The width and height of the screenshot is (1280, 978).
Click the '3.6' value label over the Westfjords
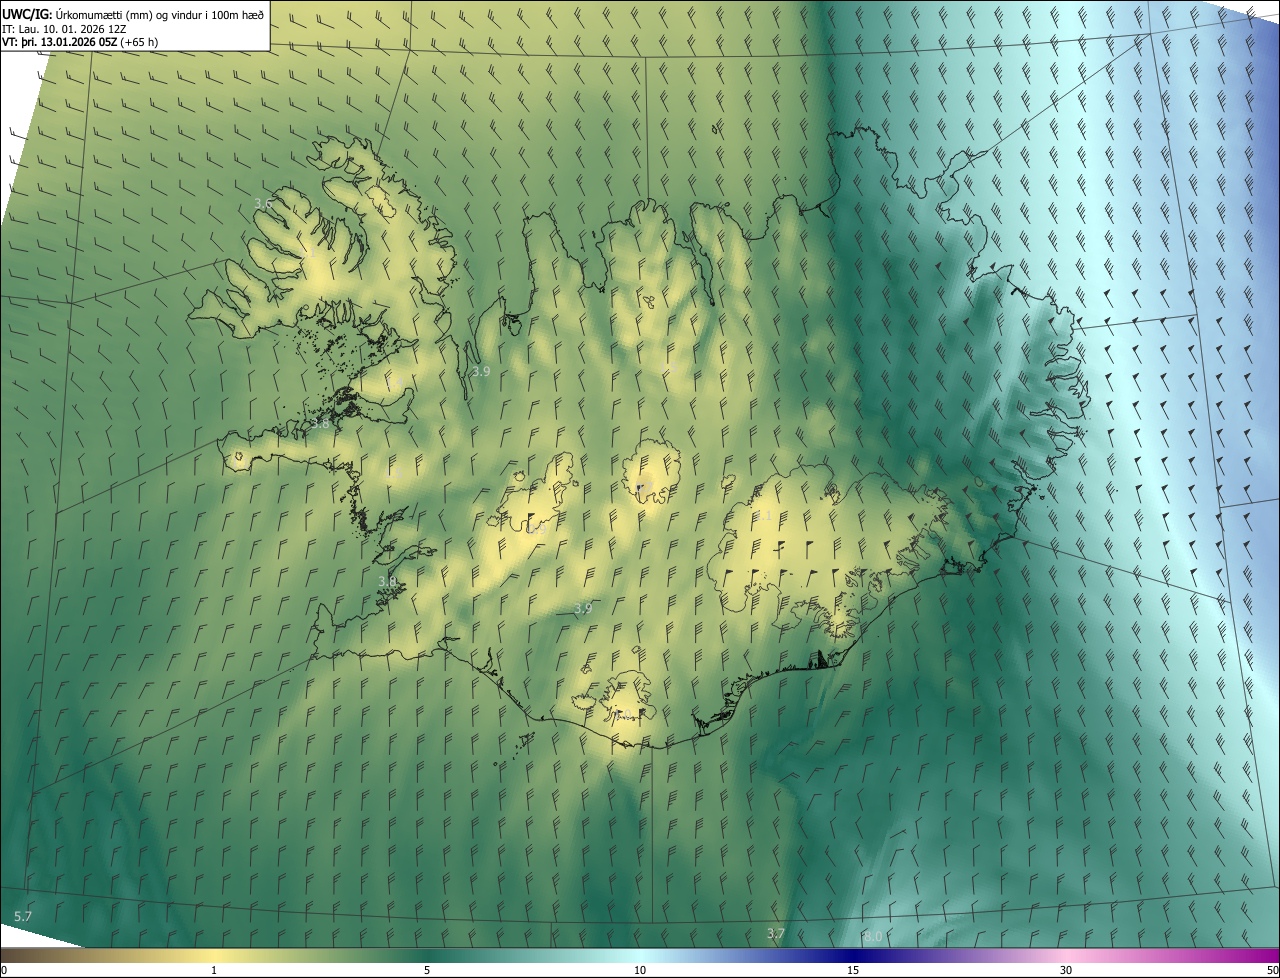(263, 203)
